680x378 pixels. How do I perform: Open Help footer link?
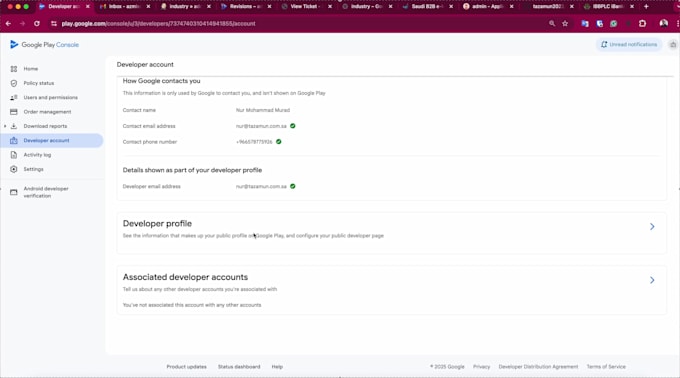(277, 367)
